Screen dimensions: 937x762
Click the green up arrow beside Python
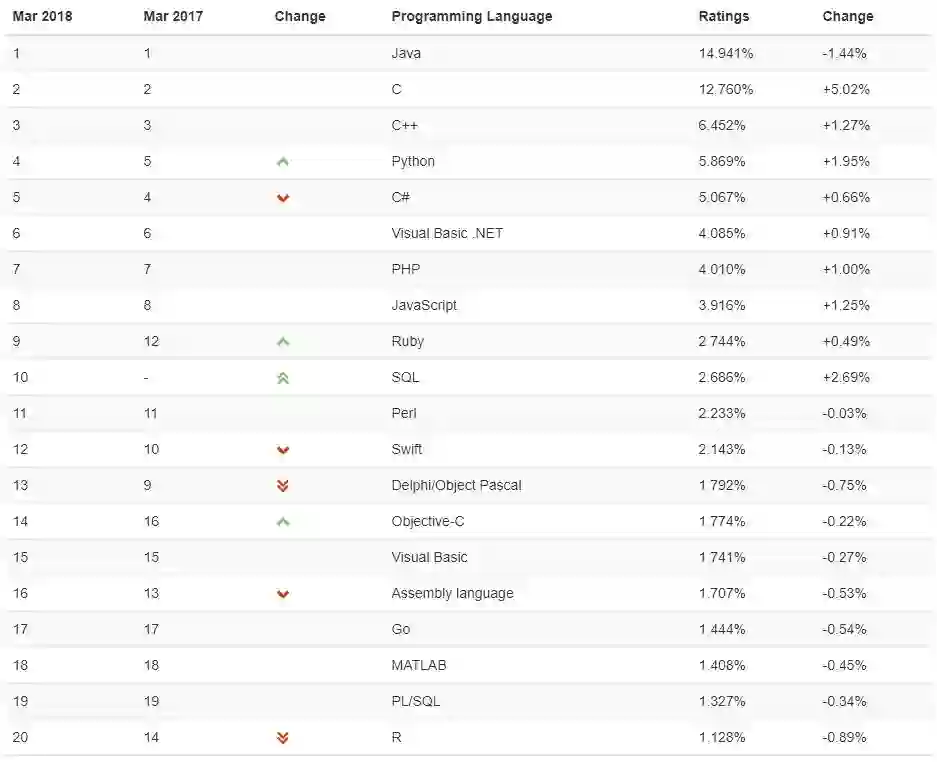coord(283,161)
